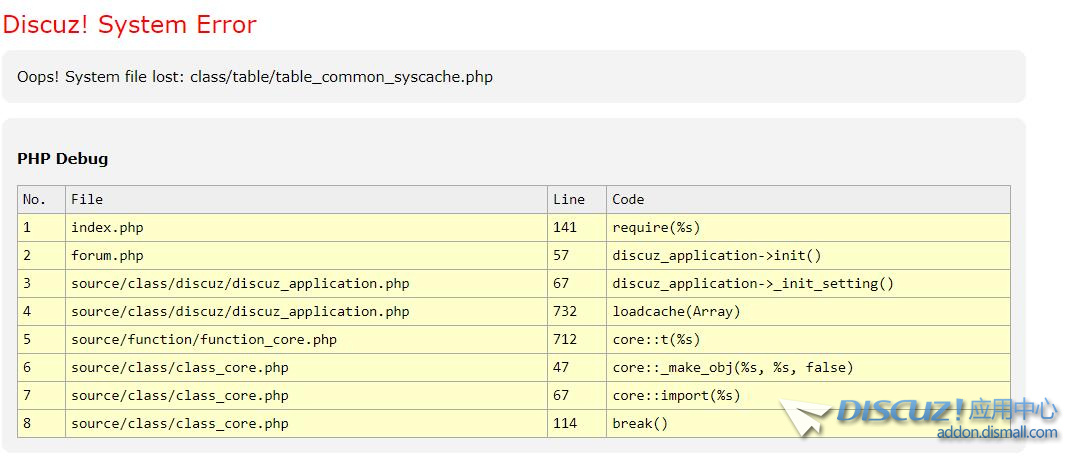This screenshot has height=458, width=1076.
Task: Select the core::_make_obj code entry
Action: click(733, 368)
